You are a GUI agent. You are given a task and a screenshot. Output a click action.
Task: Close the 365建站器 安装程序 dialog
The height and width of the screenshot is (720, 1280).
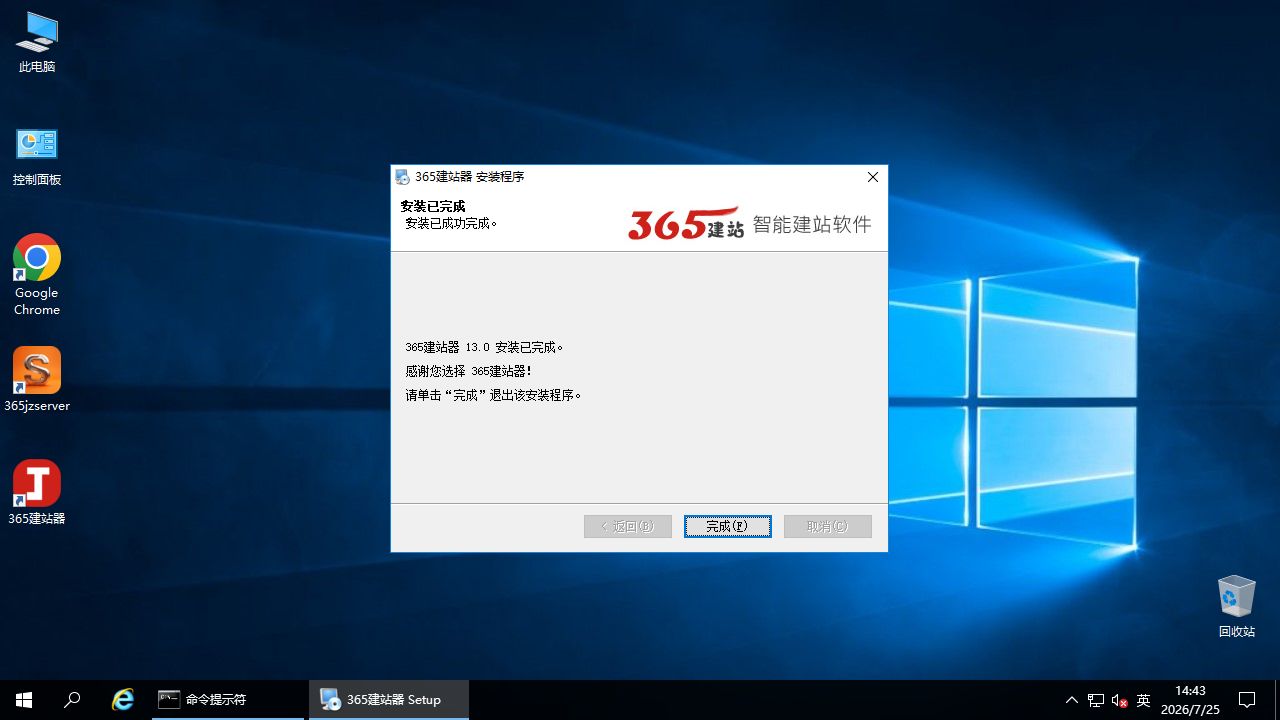[x=872, y=177]
